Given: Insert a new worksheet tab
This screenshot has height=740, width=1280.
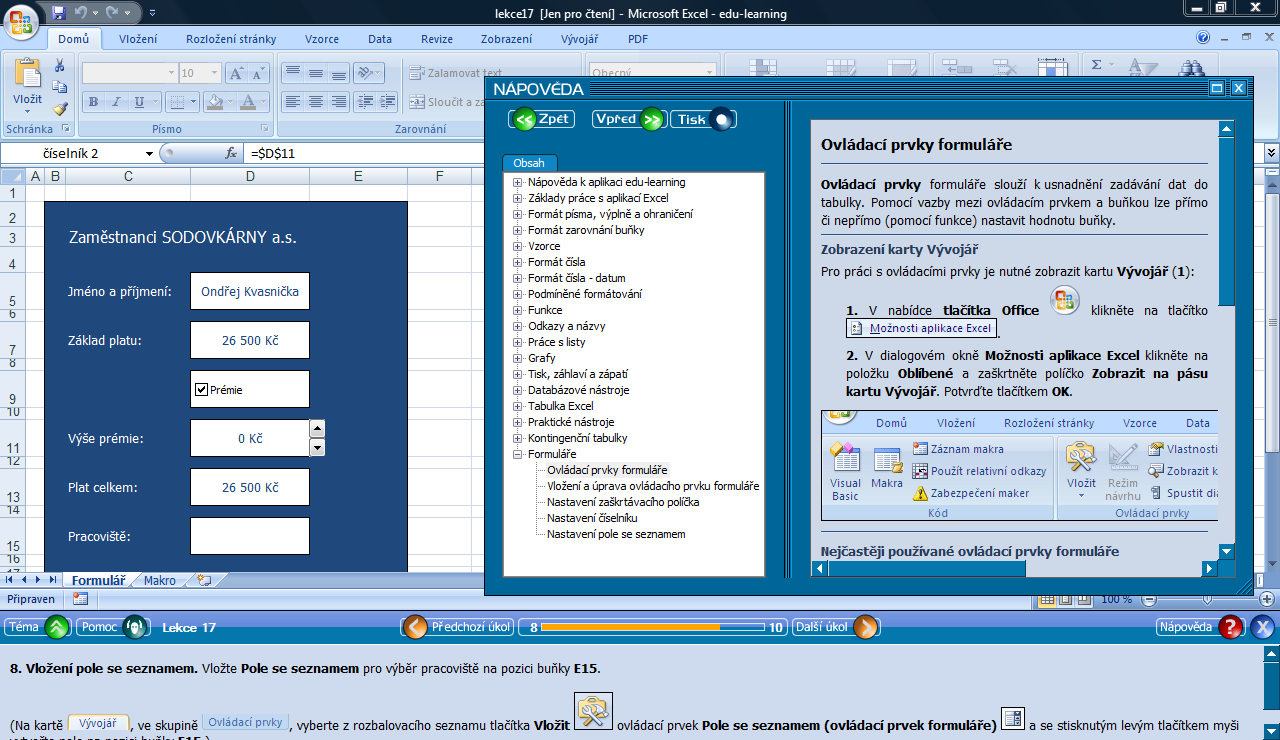Looking at the screenshot, I should pyautogui.click(x=204, y=580).
